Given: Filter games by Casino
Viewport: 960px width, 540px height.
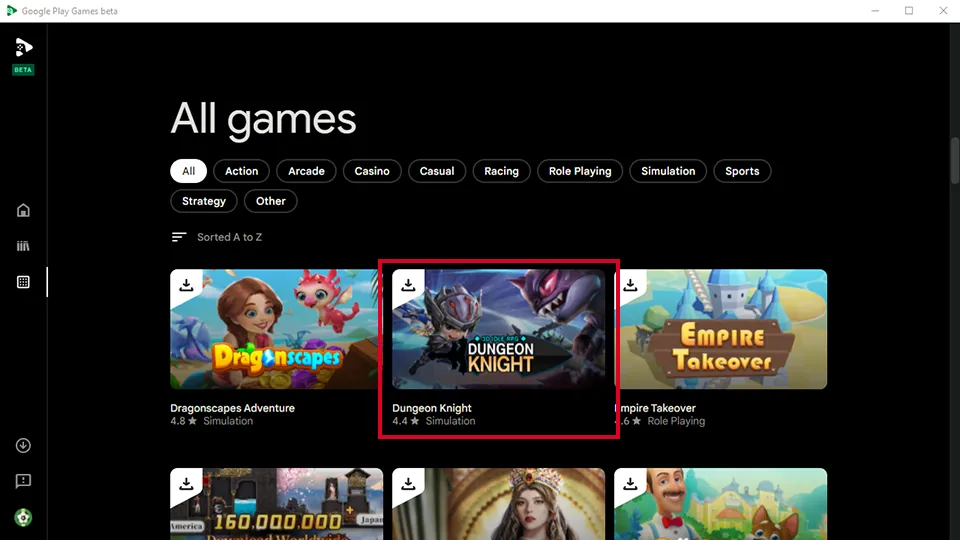Looking at the screenshot, I should click(x=372, y=171).
